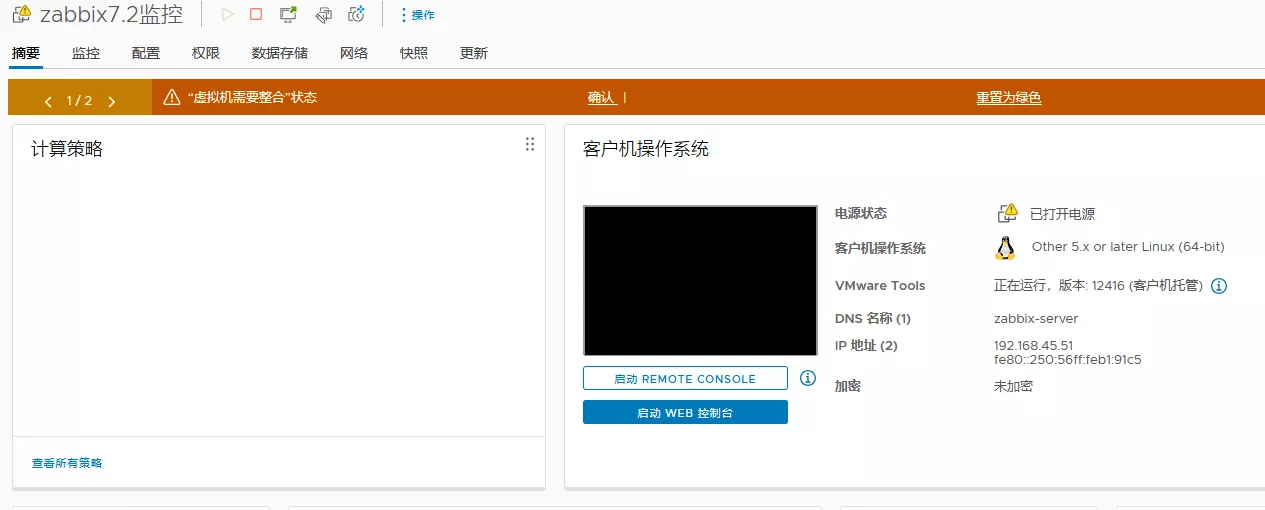Image resolution: width=1265 pixels, height=510 pixels.
Task: Click the red power off (stop) icon
Action: pyautogui.click(x=256, y=14)
